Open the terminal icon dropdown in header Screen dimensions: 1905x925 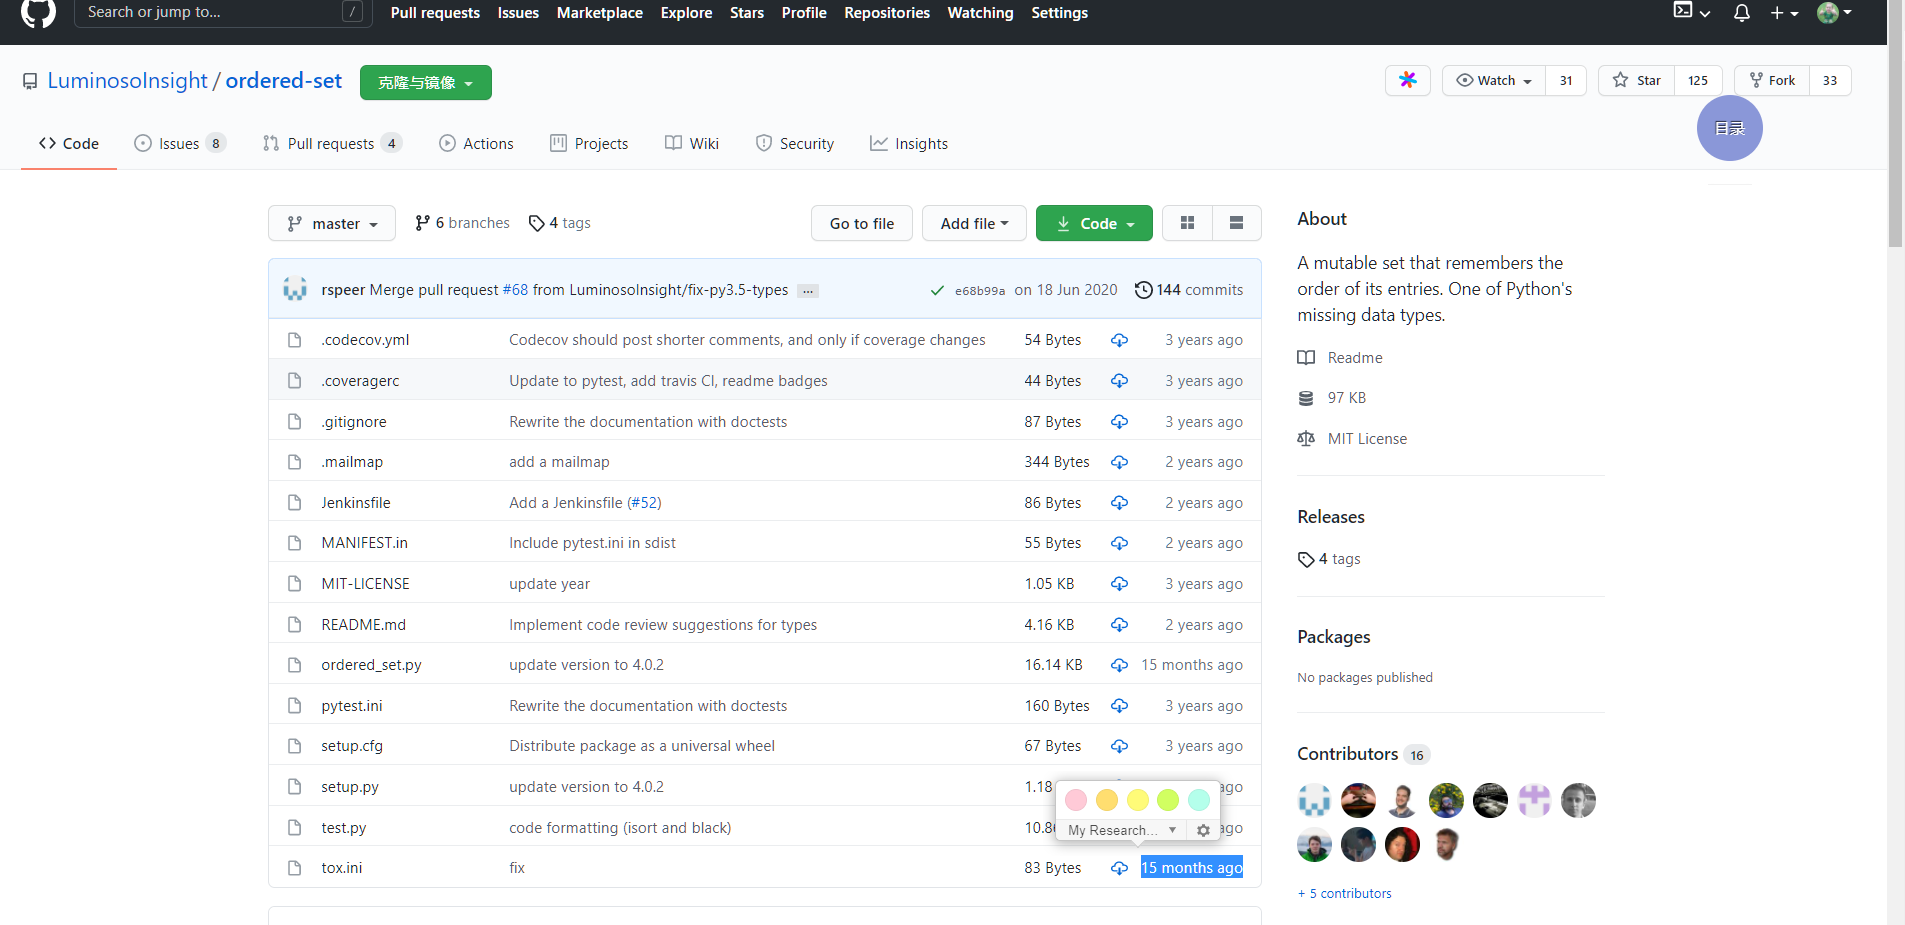coord(1691,12)
